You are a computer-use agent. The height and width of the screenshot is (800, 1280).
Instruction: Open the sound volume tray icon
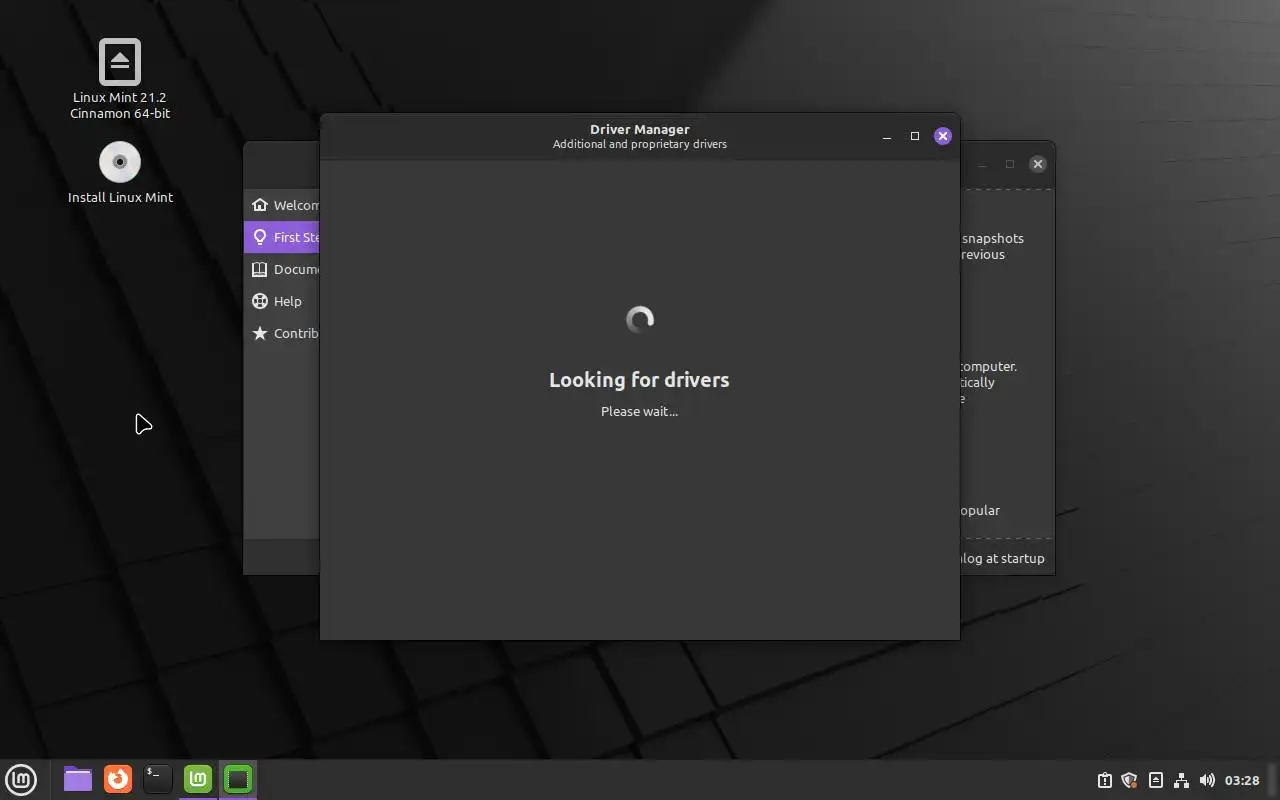[1207, 780]
